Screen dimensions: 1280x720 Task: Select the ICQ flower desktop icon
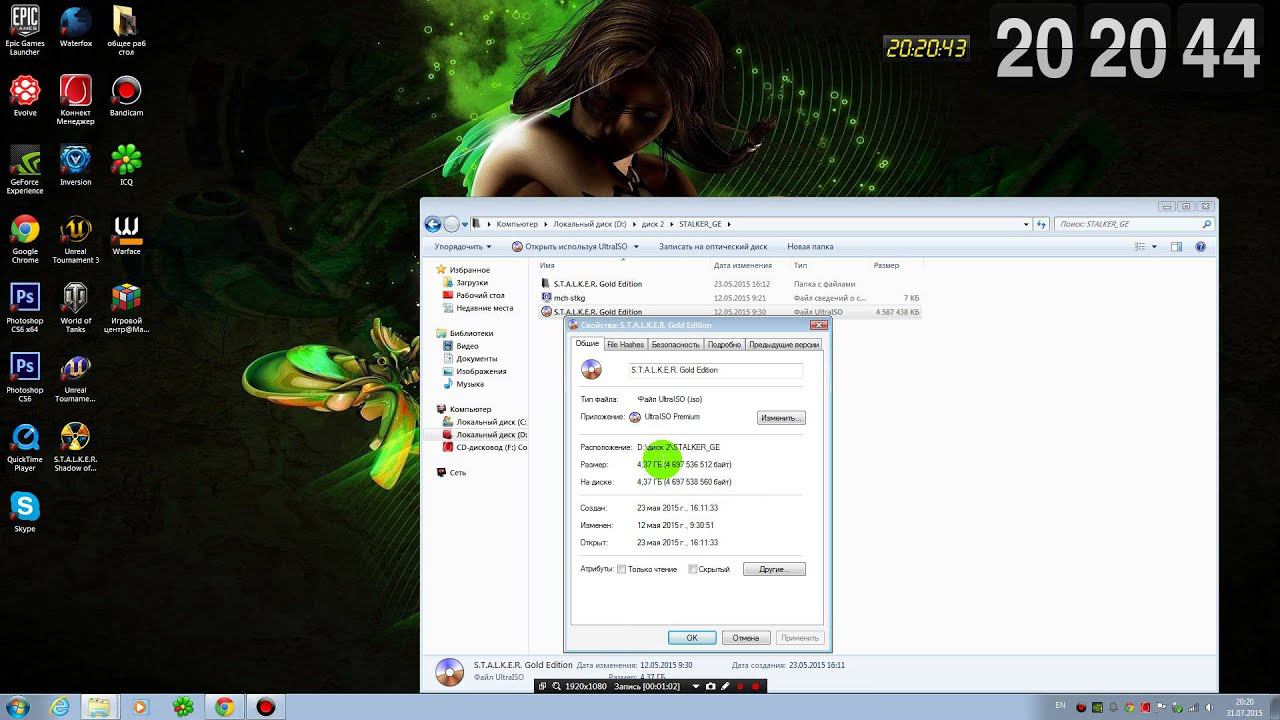coord(126,166)
